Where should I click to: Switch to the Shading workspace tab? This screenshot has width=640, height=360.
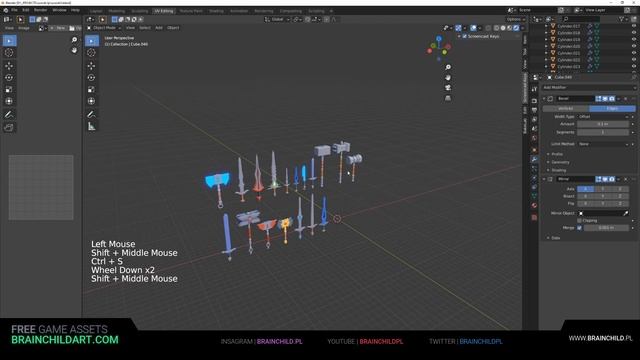216,11
